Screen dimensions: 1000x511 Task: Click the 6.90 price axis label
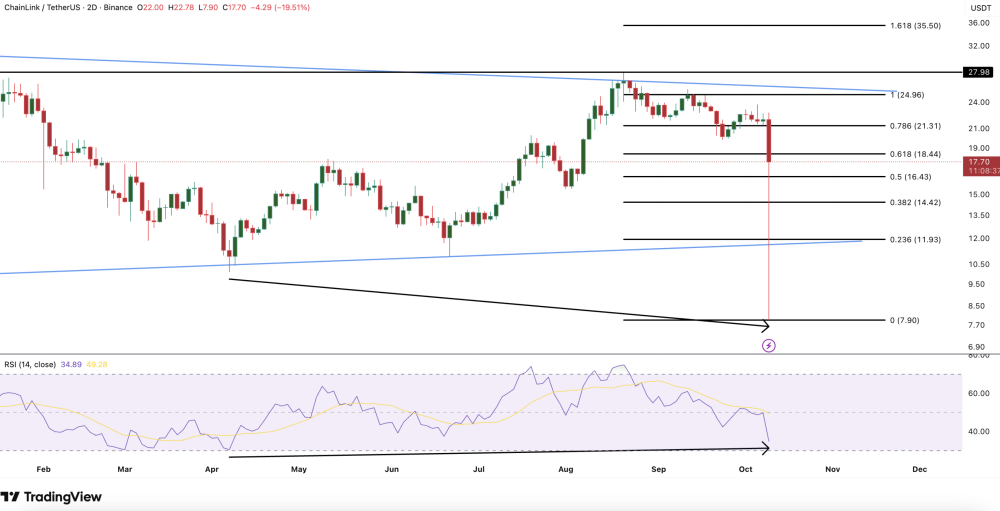pyautogui.click(x=978, y=346)
